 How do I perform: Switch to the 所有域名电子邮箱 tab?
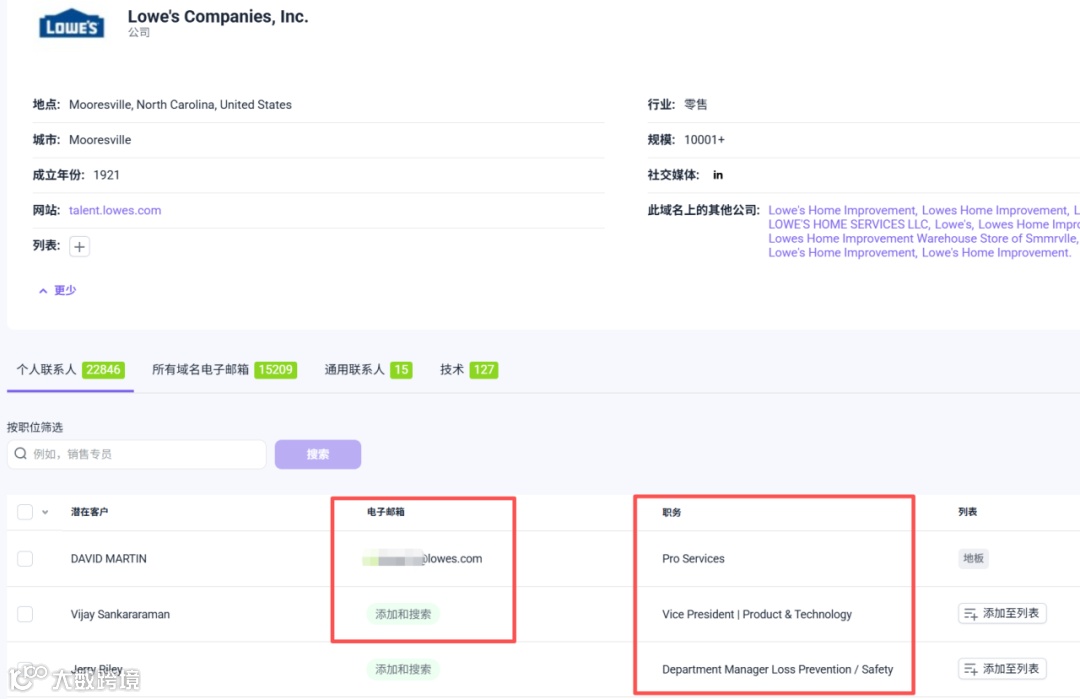click(x=224, y=370)
